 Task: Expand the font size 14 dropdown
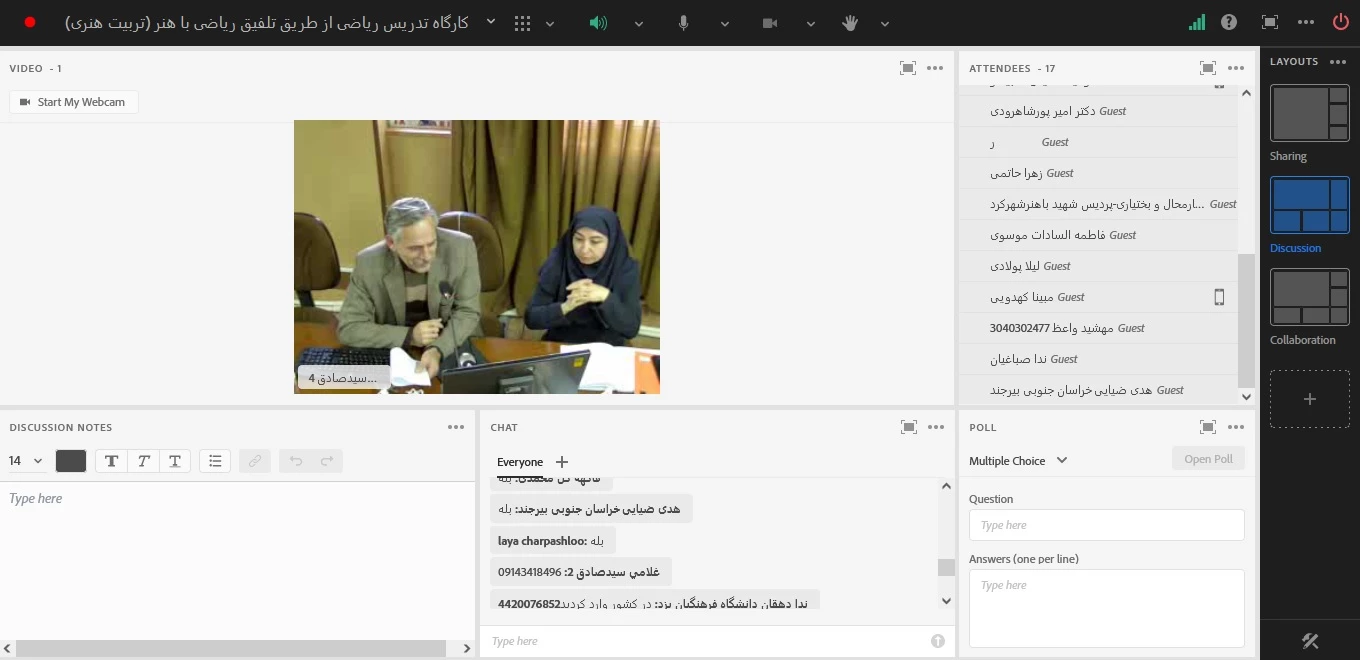click(27, 461)
